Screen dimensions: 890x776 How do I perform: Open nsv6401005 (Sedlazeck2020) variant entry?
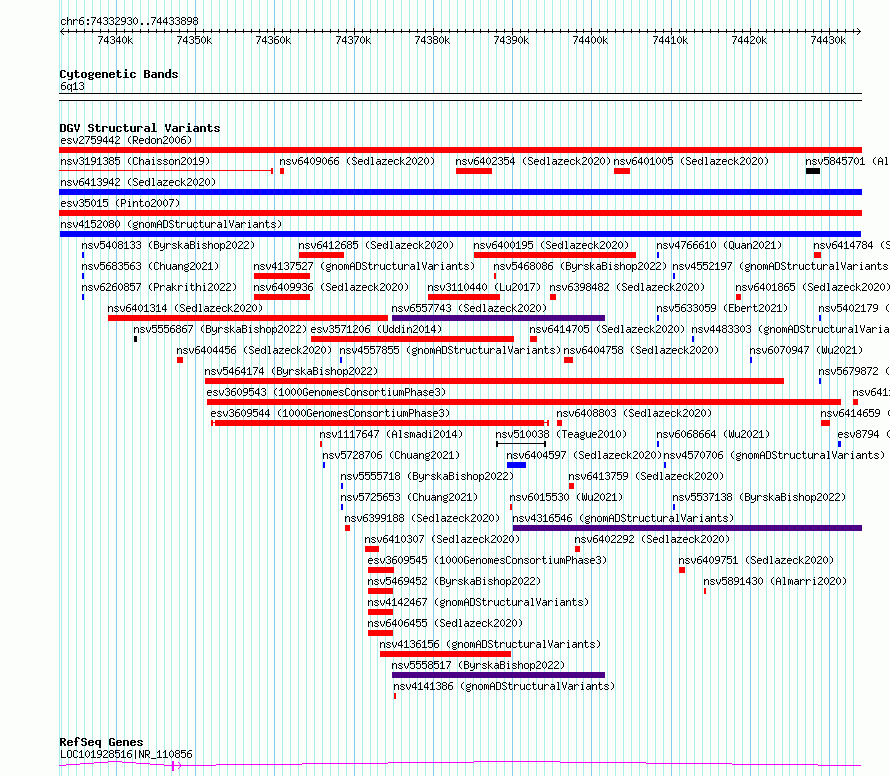(691, 161)
